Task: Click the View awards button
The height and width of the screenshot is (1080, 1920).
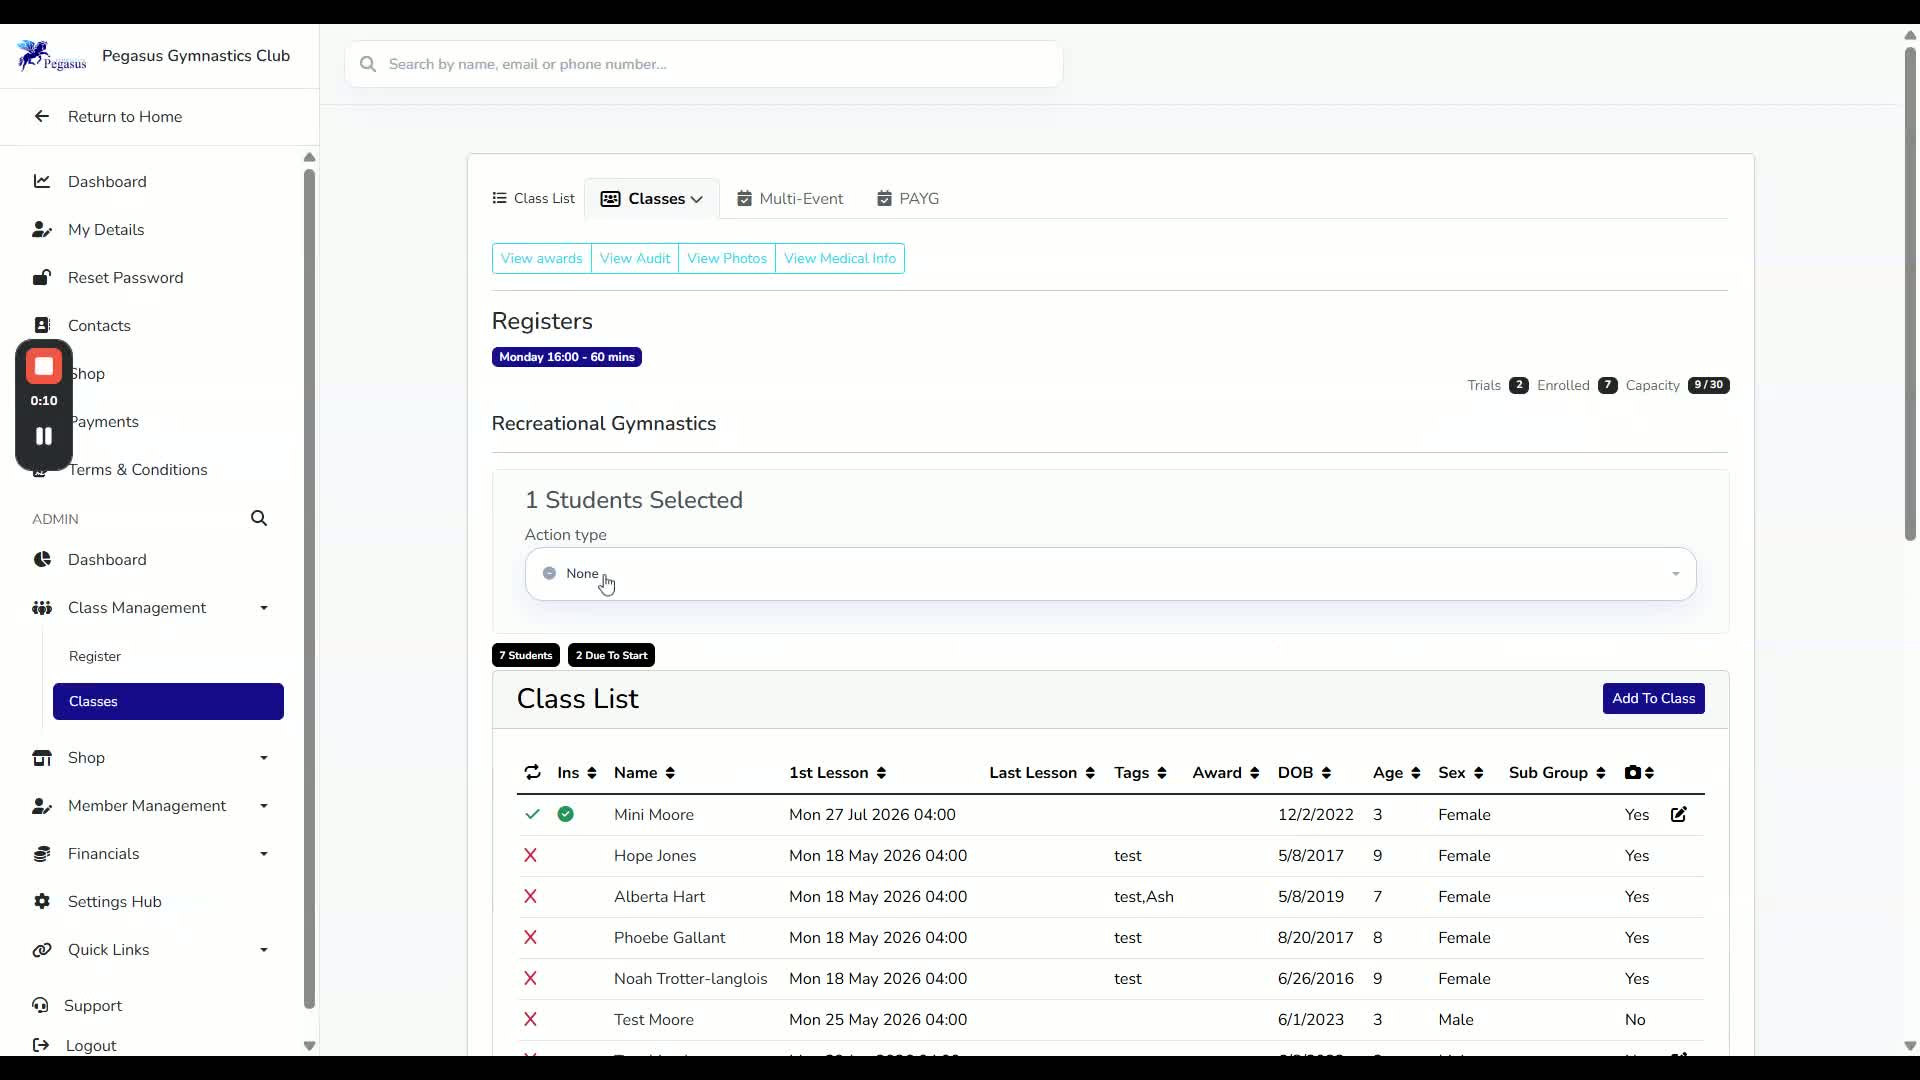Action: 541,258
